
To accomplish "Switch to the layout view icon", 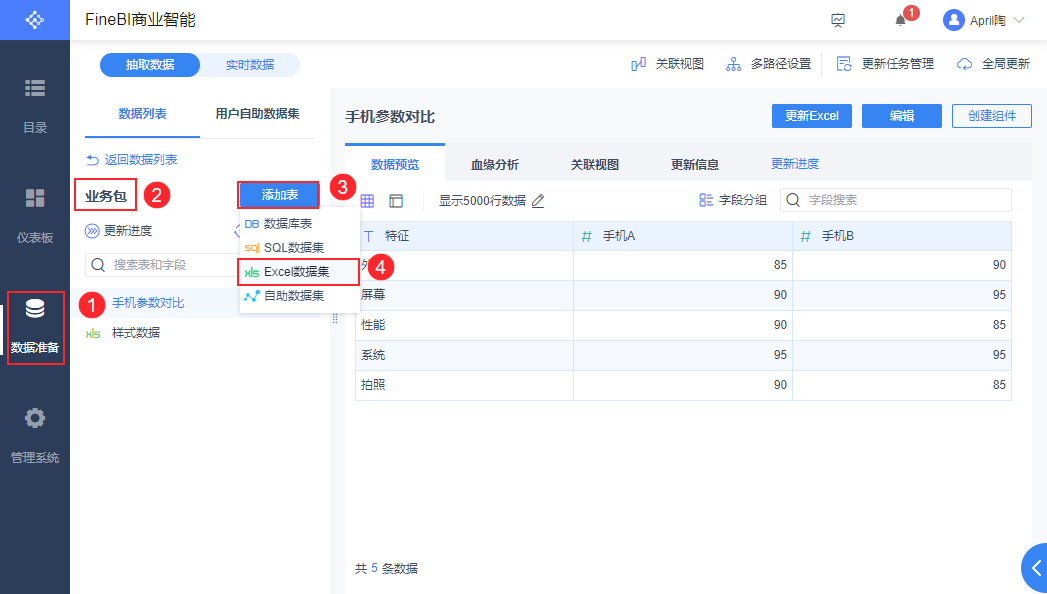I will (x=396, y=201).
